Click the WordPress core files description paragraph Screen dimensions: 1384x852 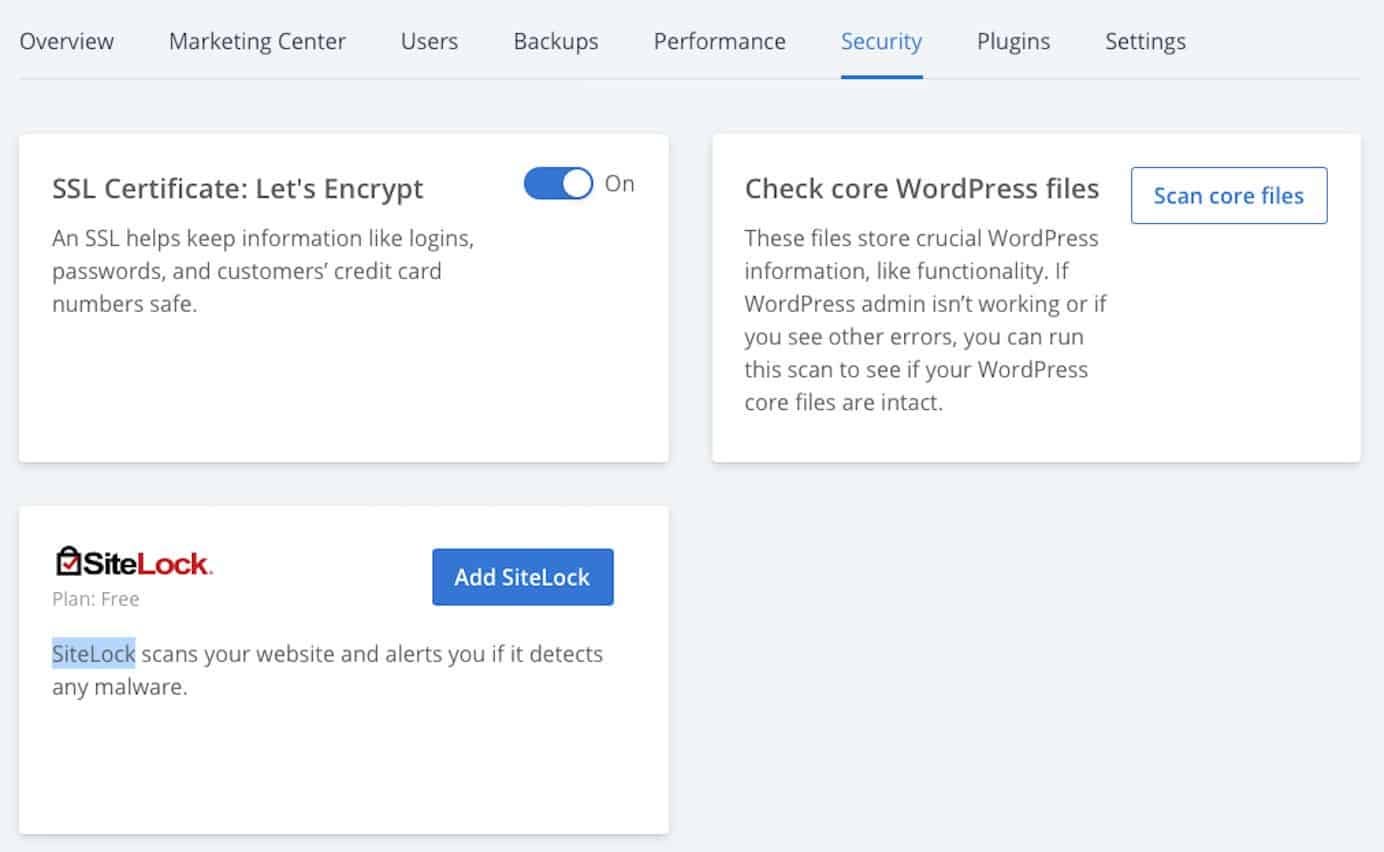pos(926,320)
